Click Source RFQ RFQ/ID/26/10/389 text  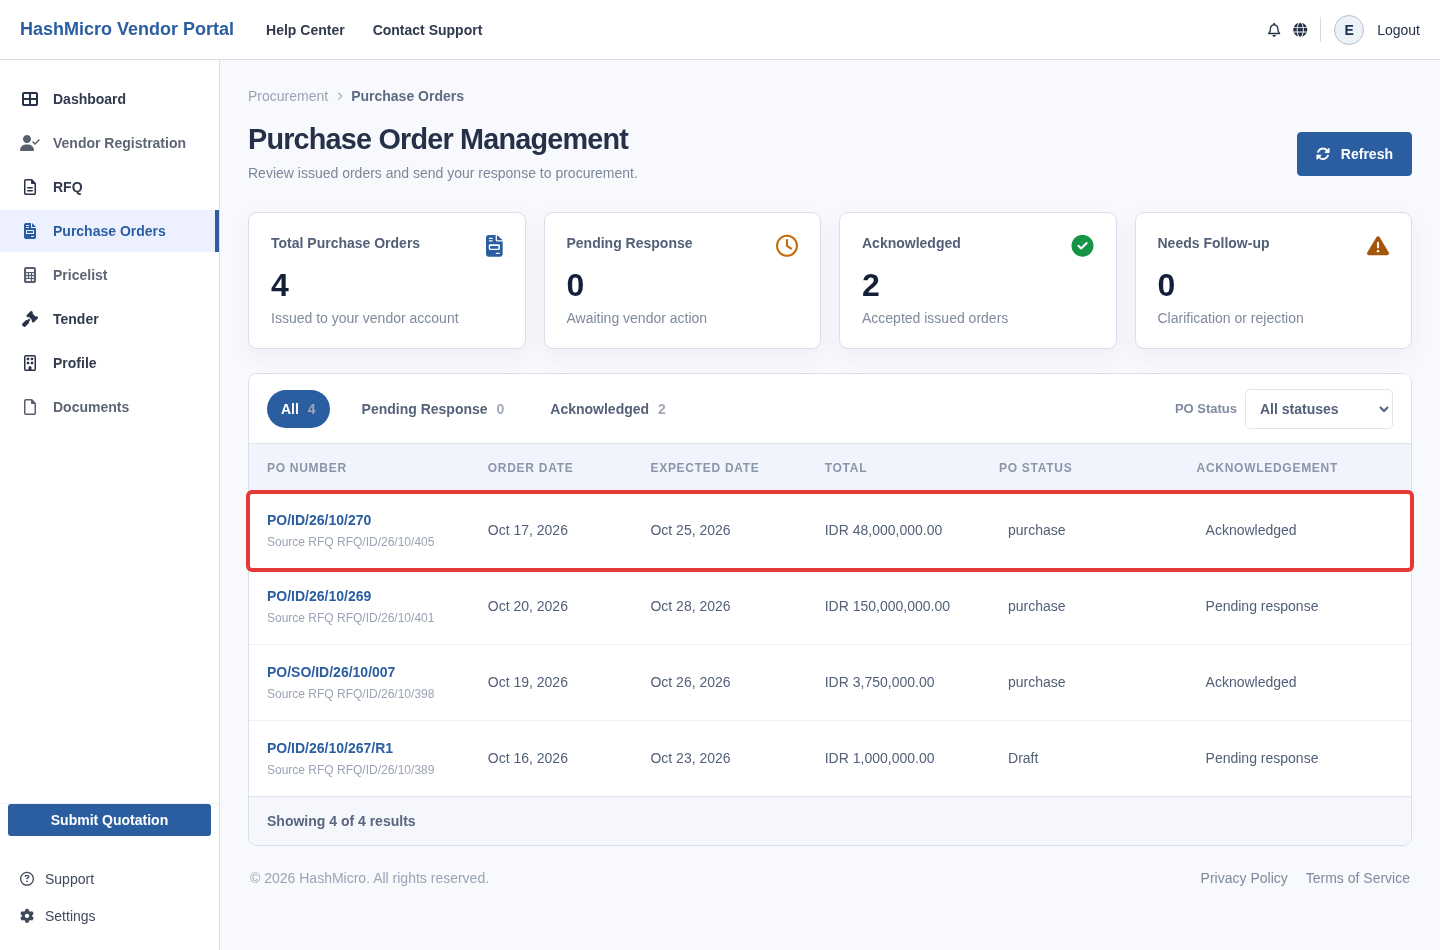coord(351,770)
